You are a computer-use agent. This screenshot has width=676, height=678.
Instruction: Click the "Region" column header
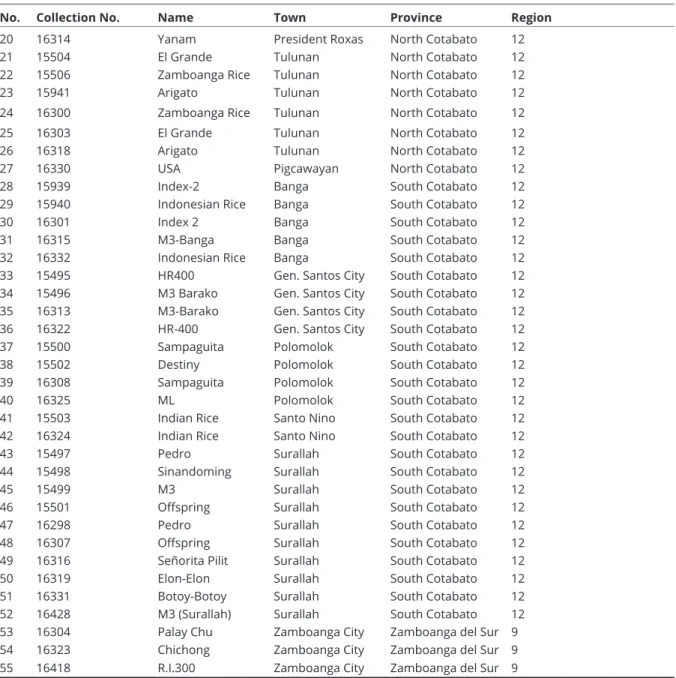[531, 18]
